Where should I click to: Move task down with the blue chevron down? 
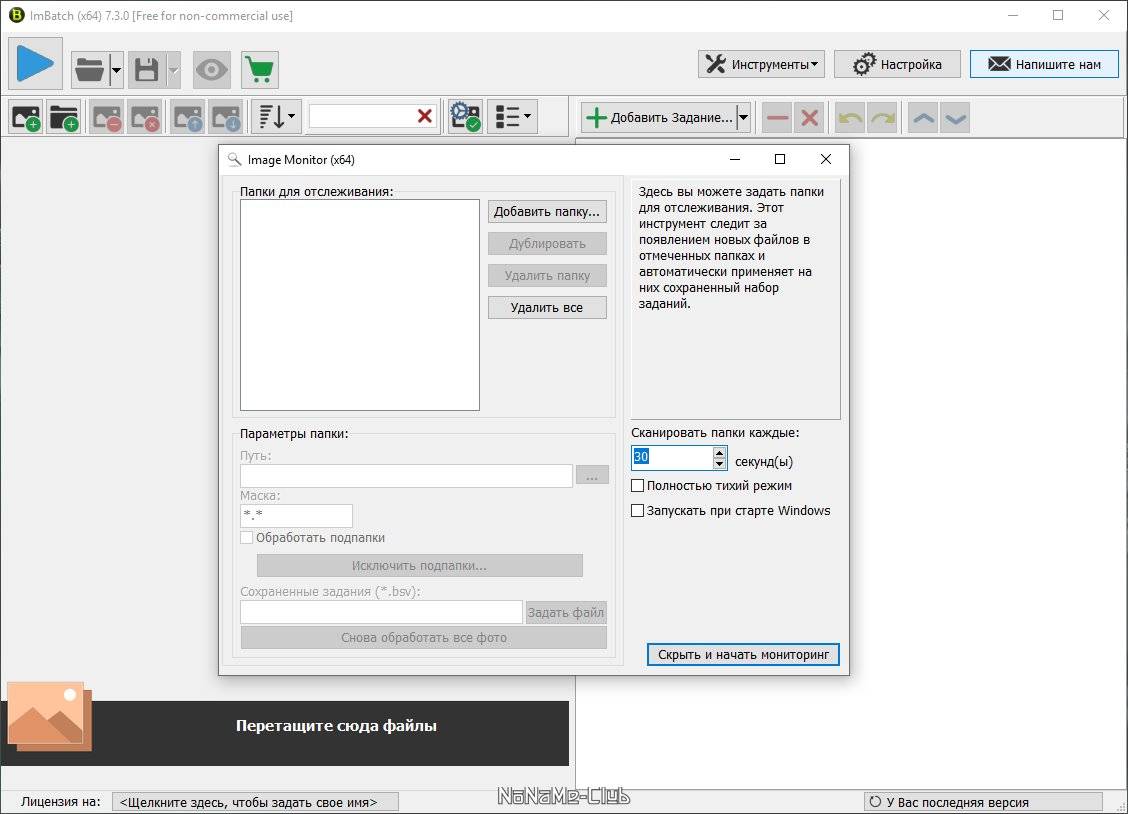point(955,117)
